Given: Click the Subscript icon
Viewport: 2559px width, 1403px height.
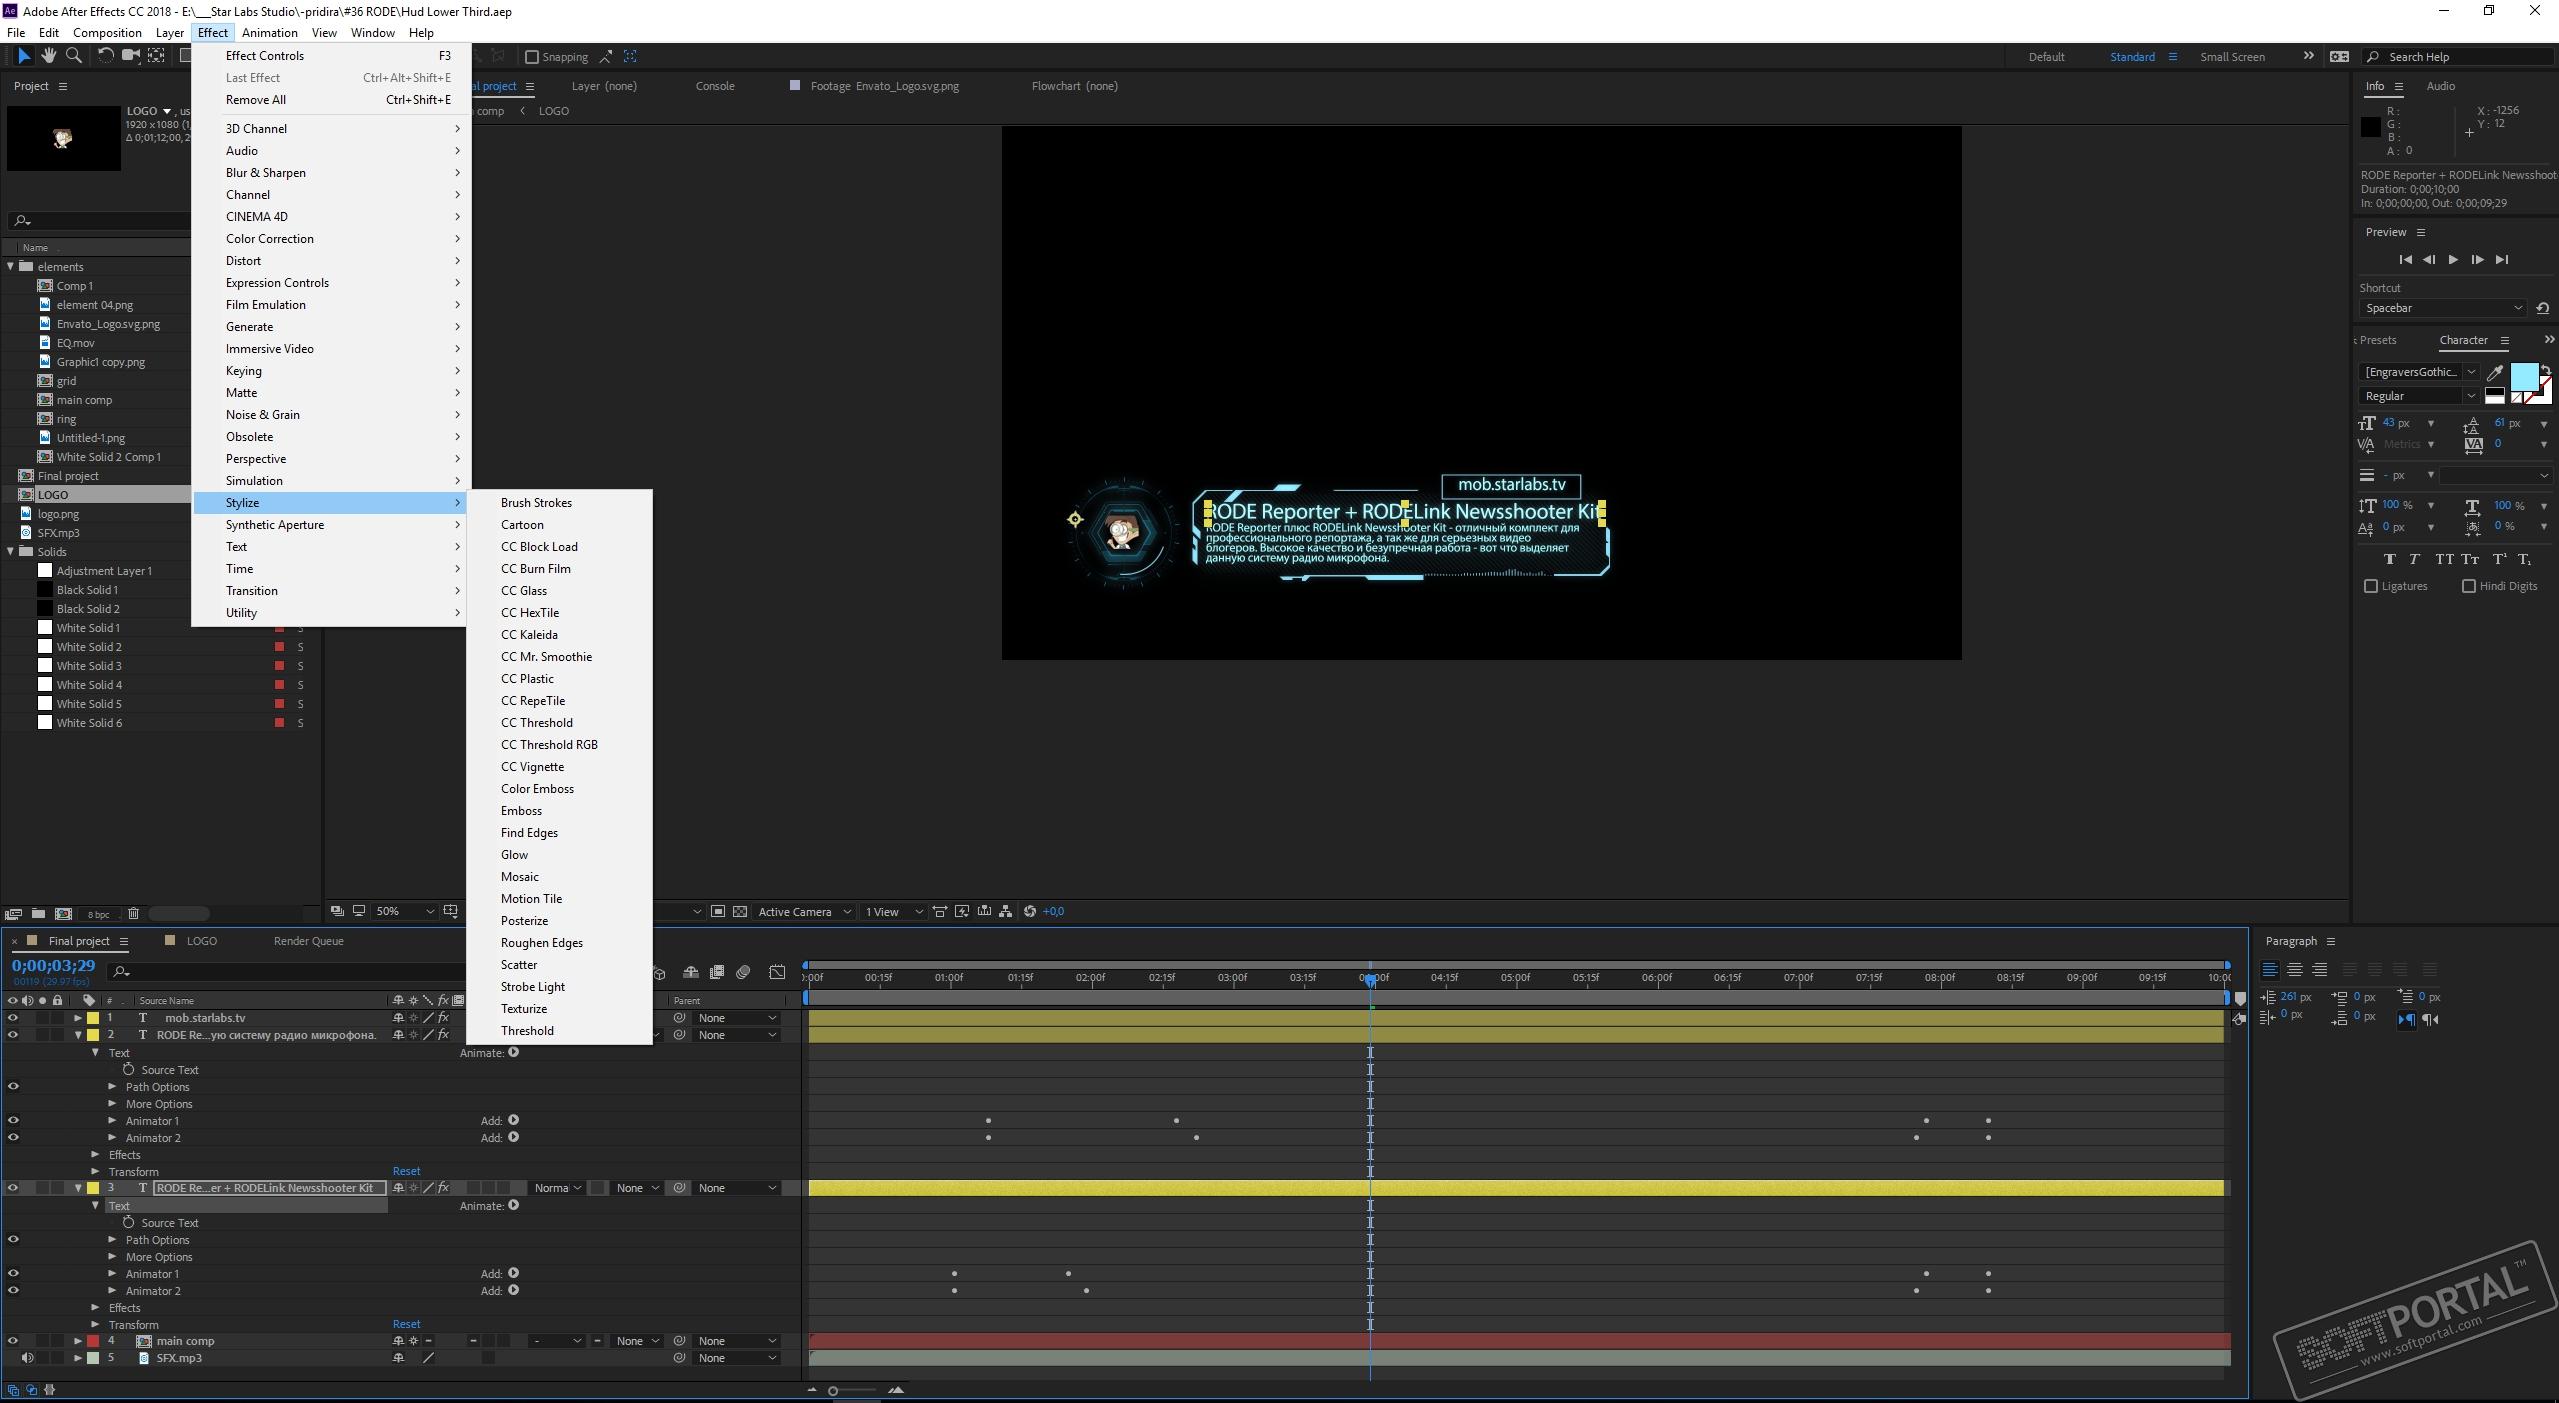Looking at the screenshot, I should coord(2524,559).
